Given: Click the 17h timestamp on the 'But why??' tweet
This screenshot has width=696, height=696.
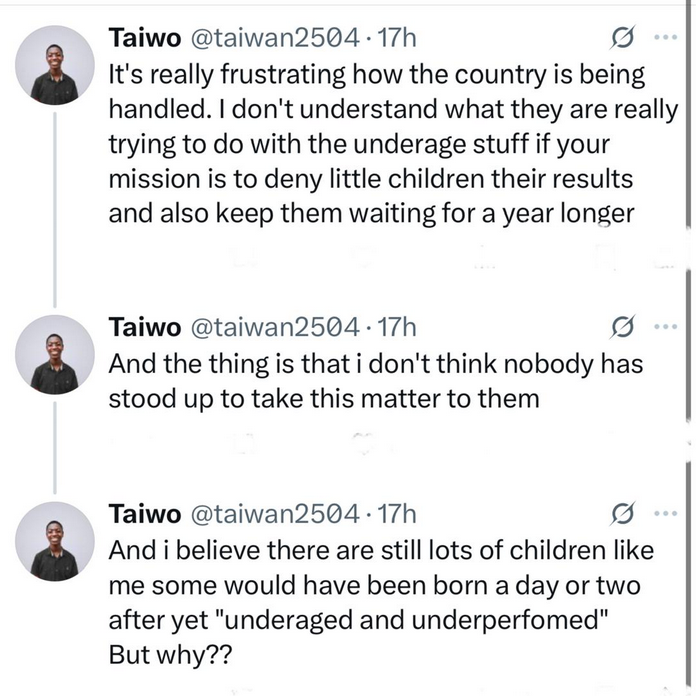Looking at the screenshot, I should point(395,515).
